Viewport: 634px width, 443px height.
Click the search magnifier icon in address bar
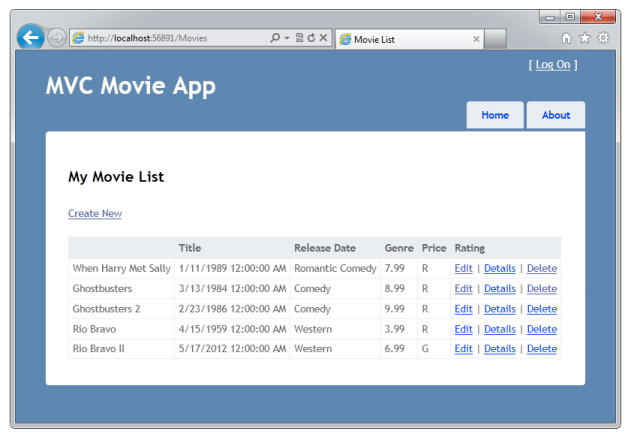tap(275, 39)
